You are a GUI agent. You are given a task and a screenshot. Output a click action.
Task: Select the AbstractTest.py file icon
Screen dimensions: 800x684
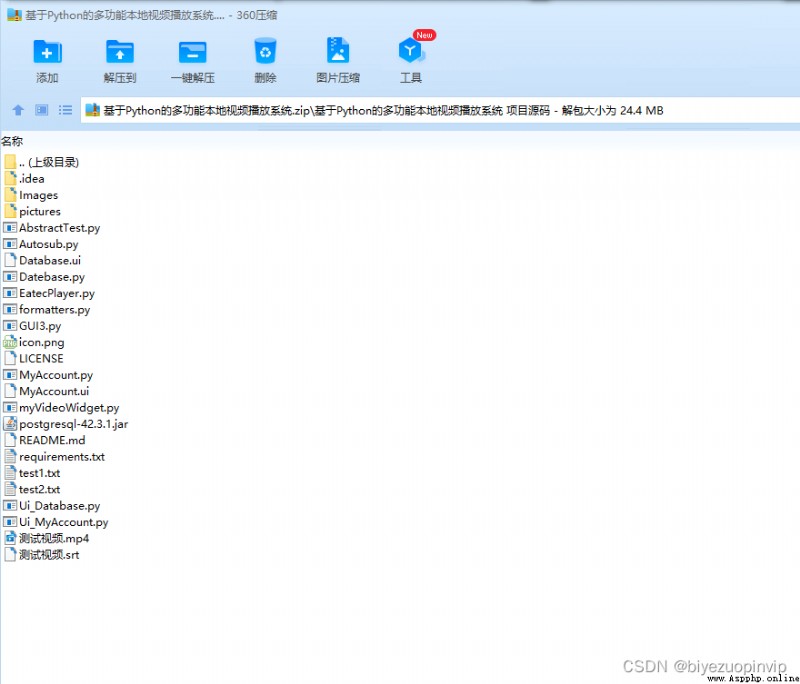click(10, 227)
